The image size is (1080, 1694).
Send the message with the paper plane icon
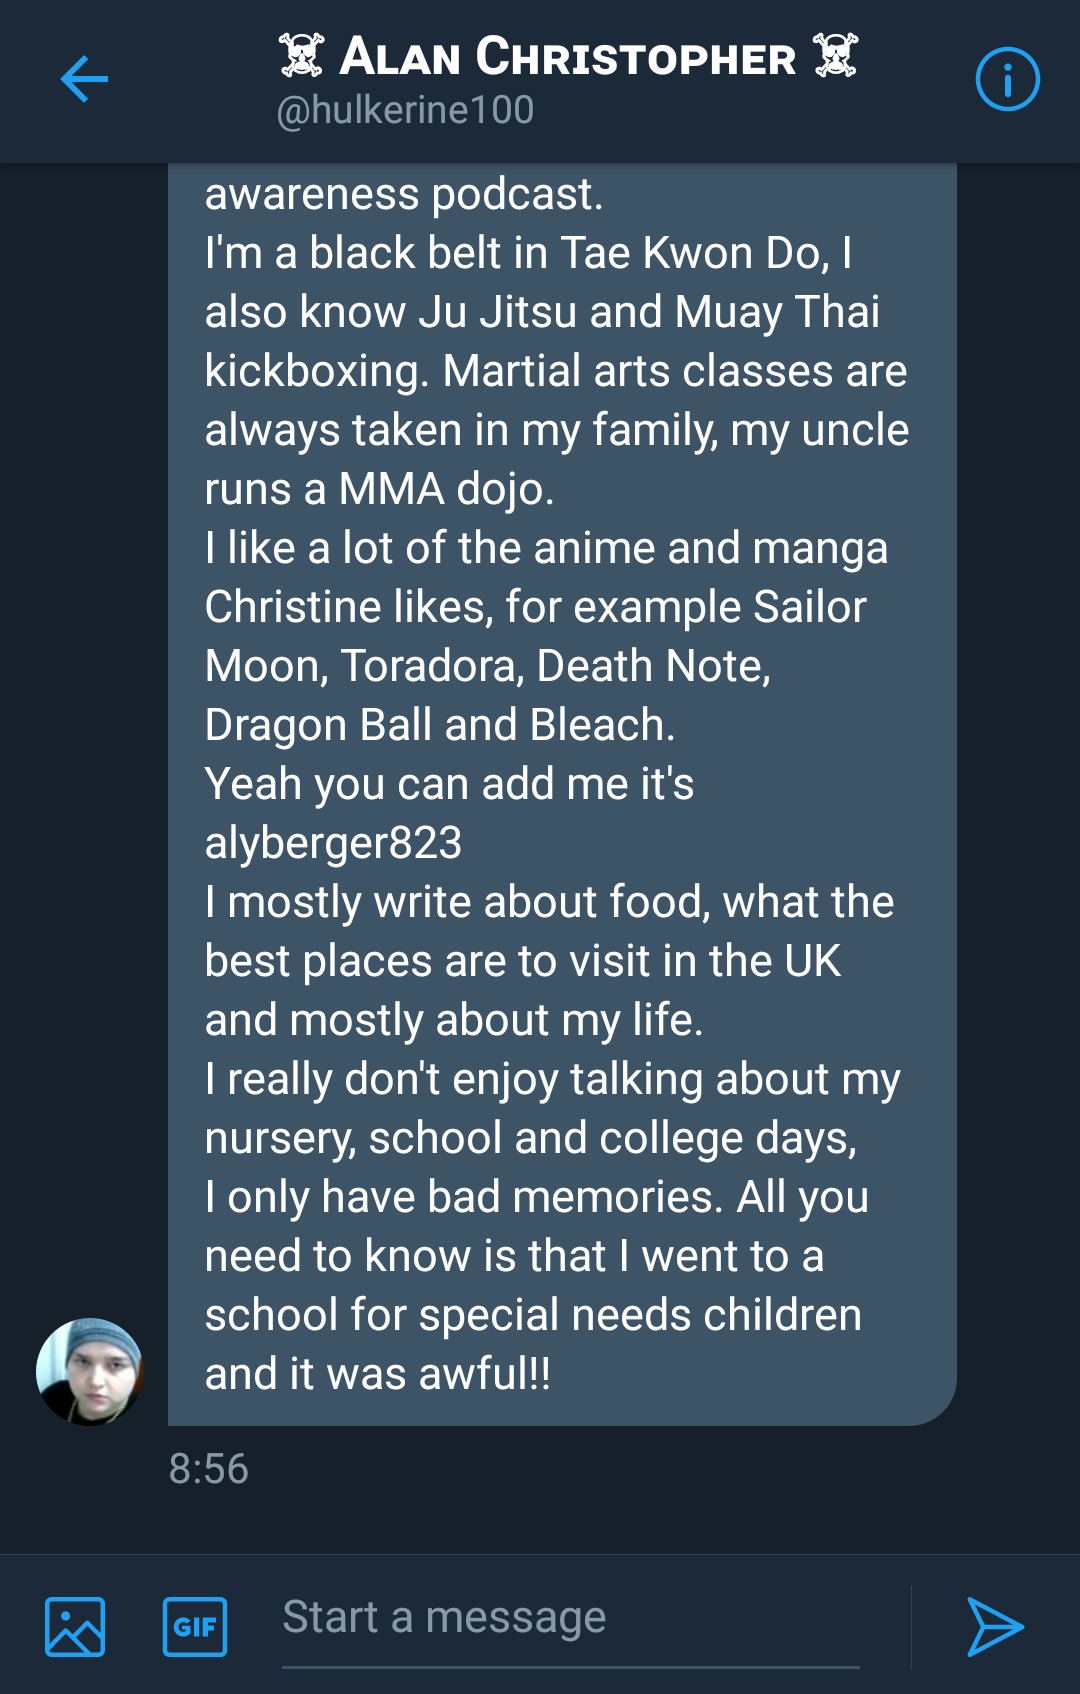[x=994, y=1626]
